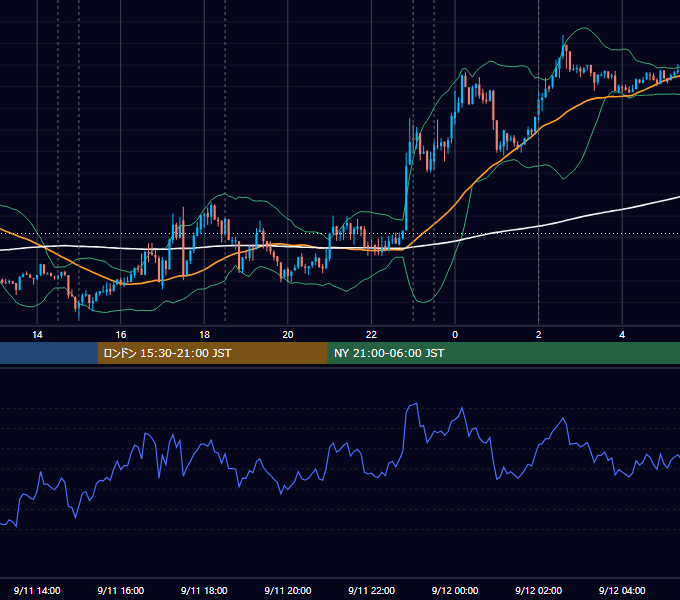This screenshot has width=680, height=600.
Task: Click the 9/12 00:00 date label
Action: click(x=455, y=590)
